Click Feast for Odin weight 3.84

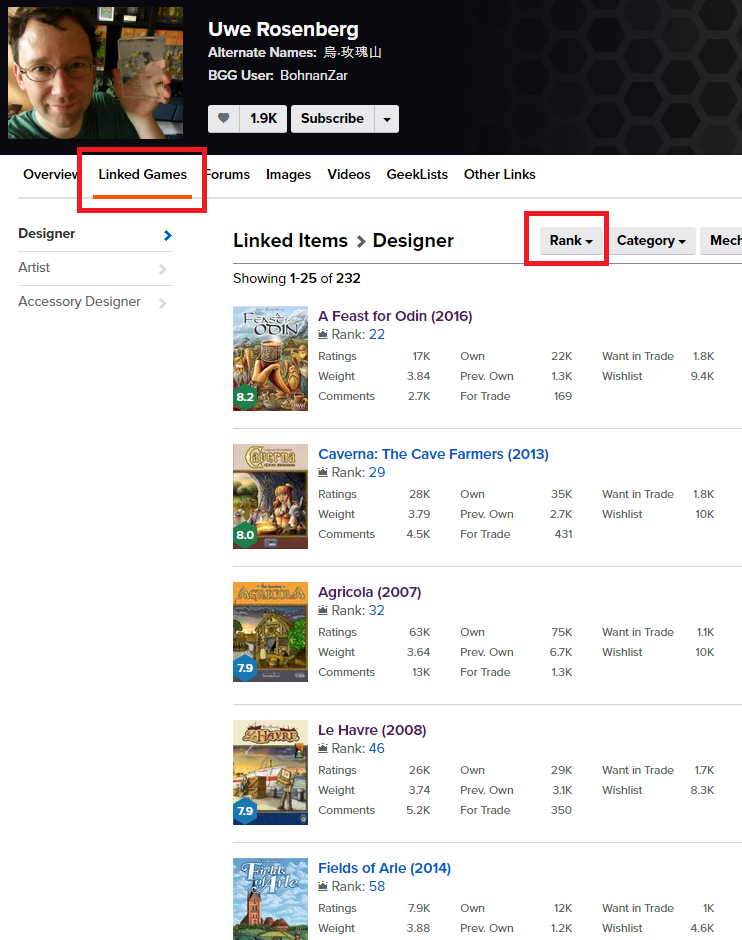(418, 376)
